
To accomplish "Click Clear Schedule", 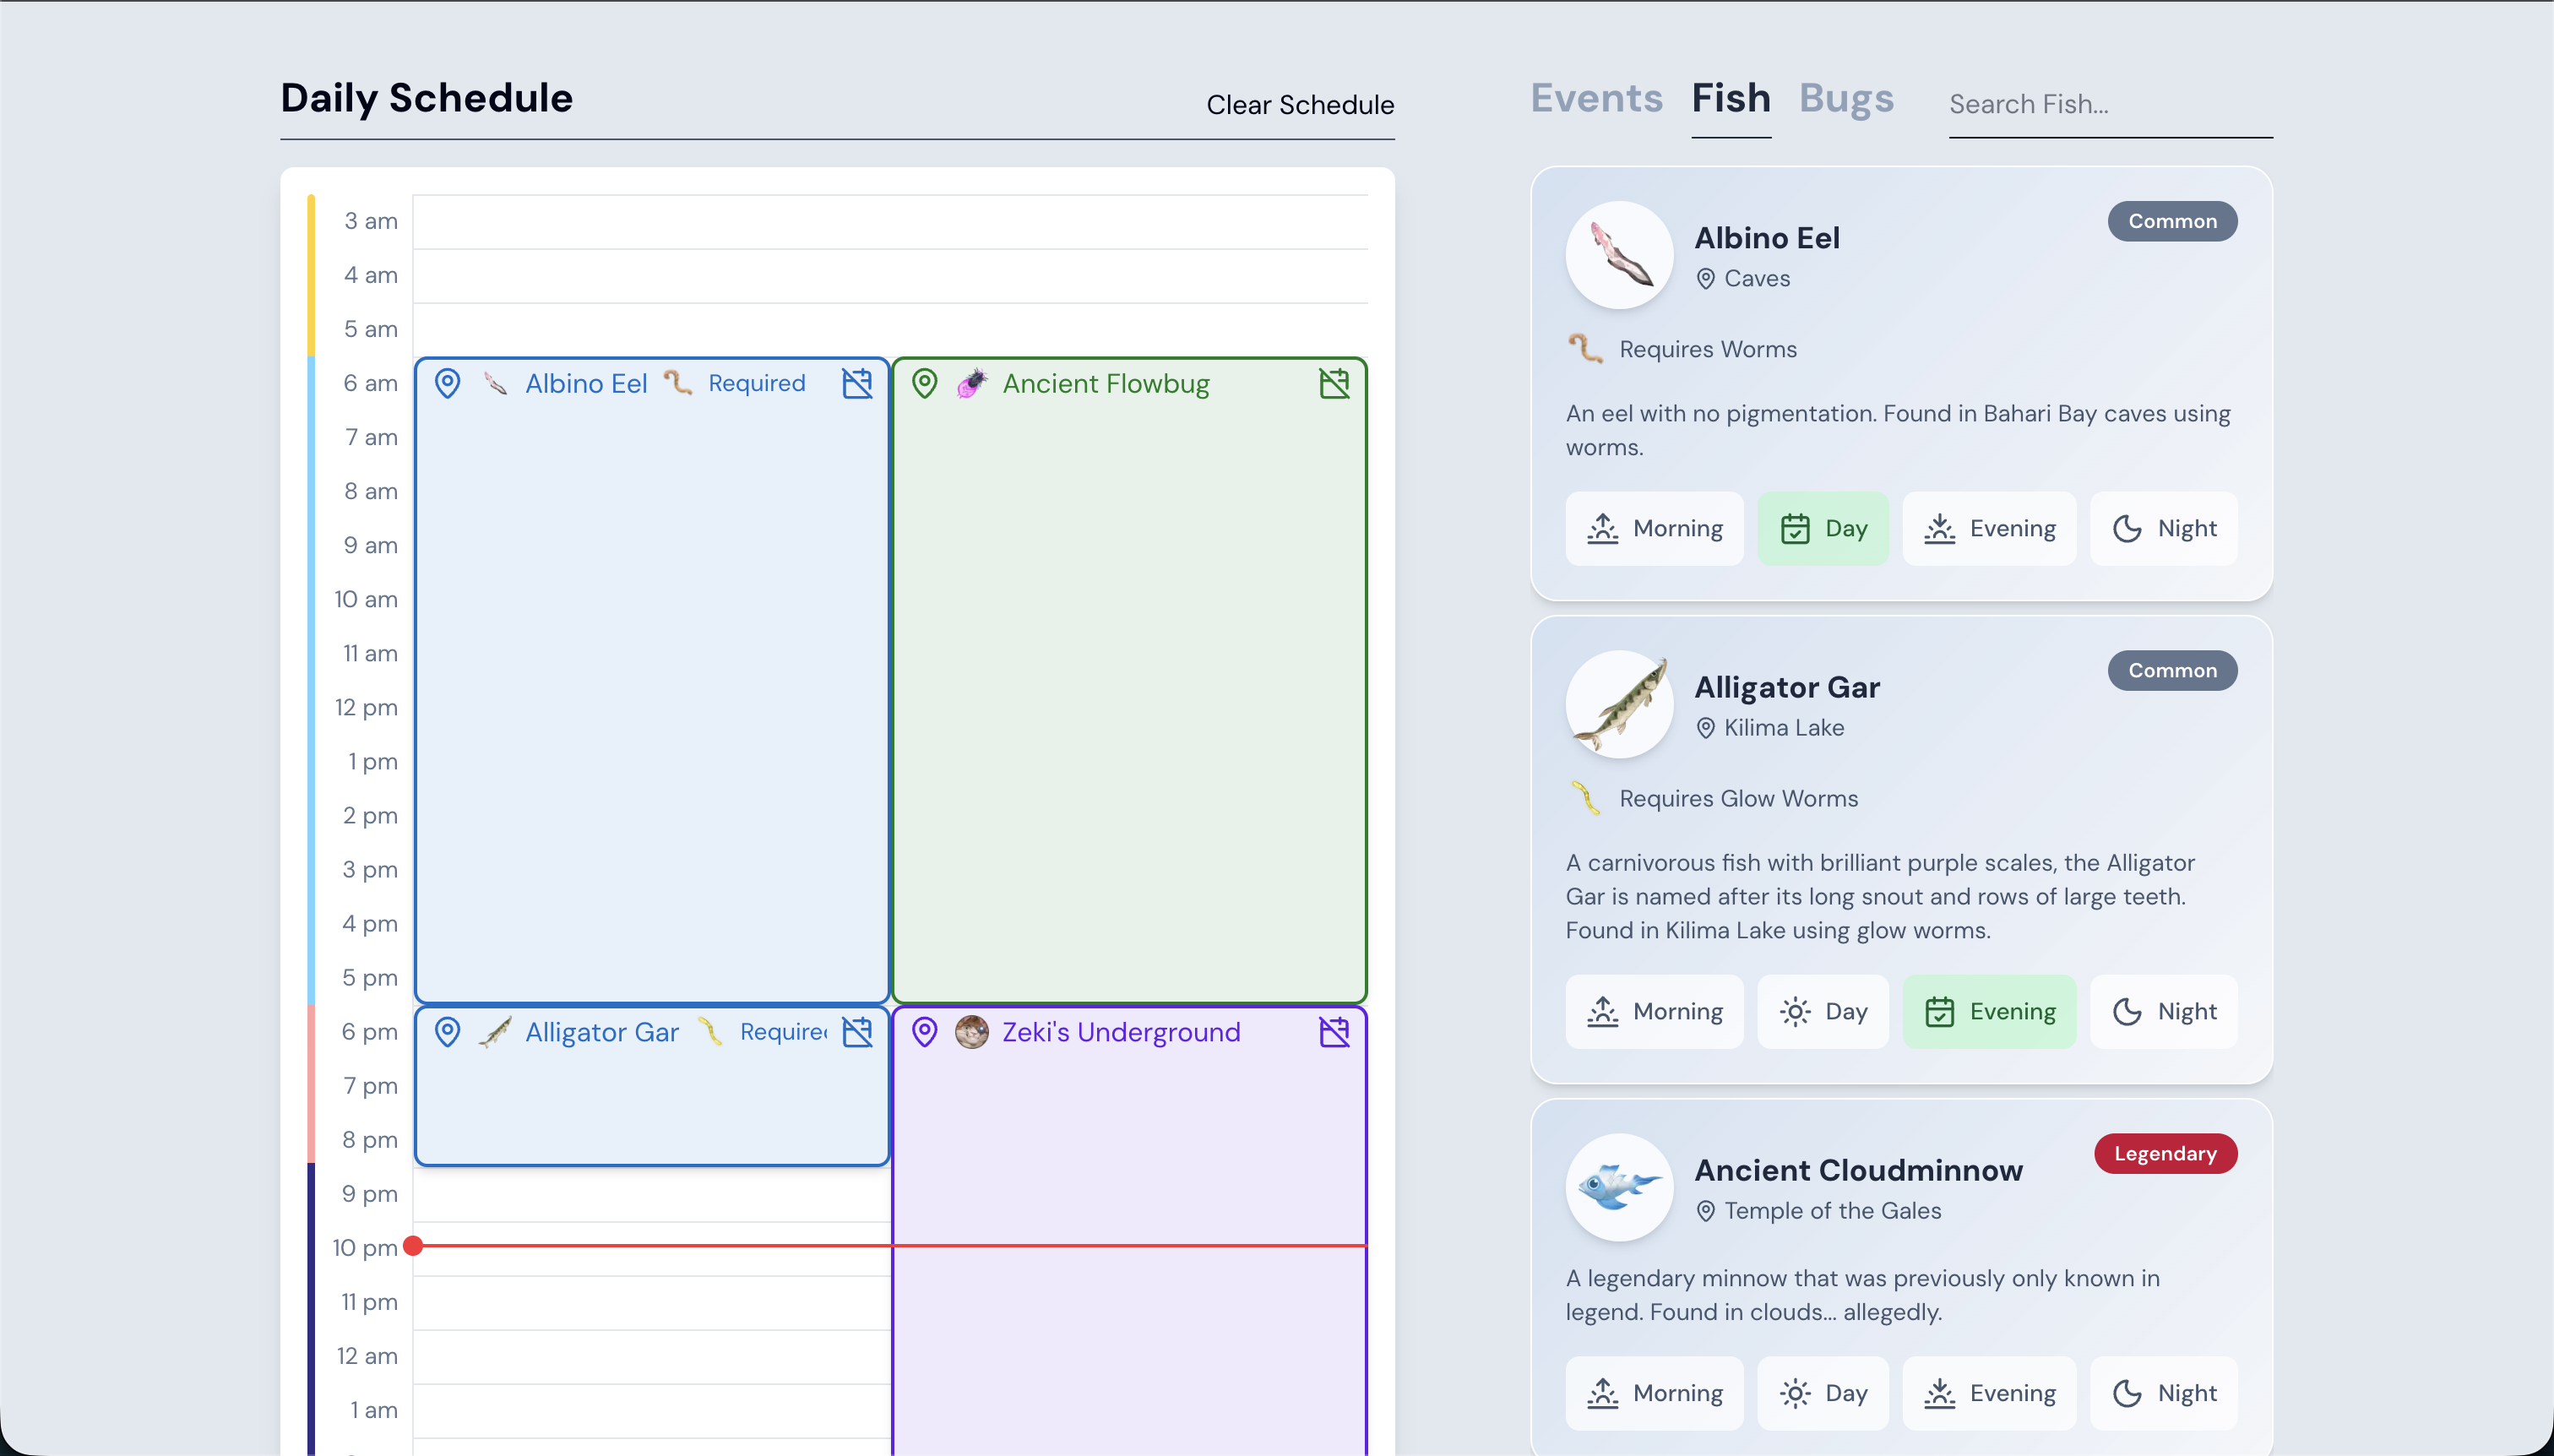I will click(1300, 105).
